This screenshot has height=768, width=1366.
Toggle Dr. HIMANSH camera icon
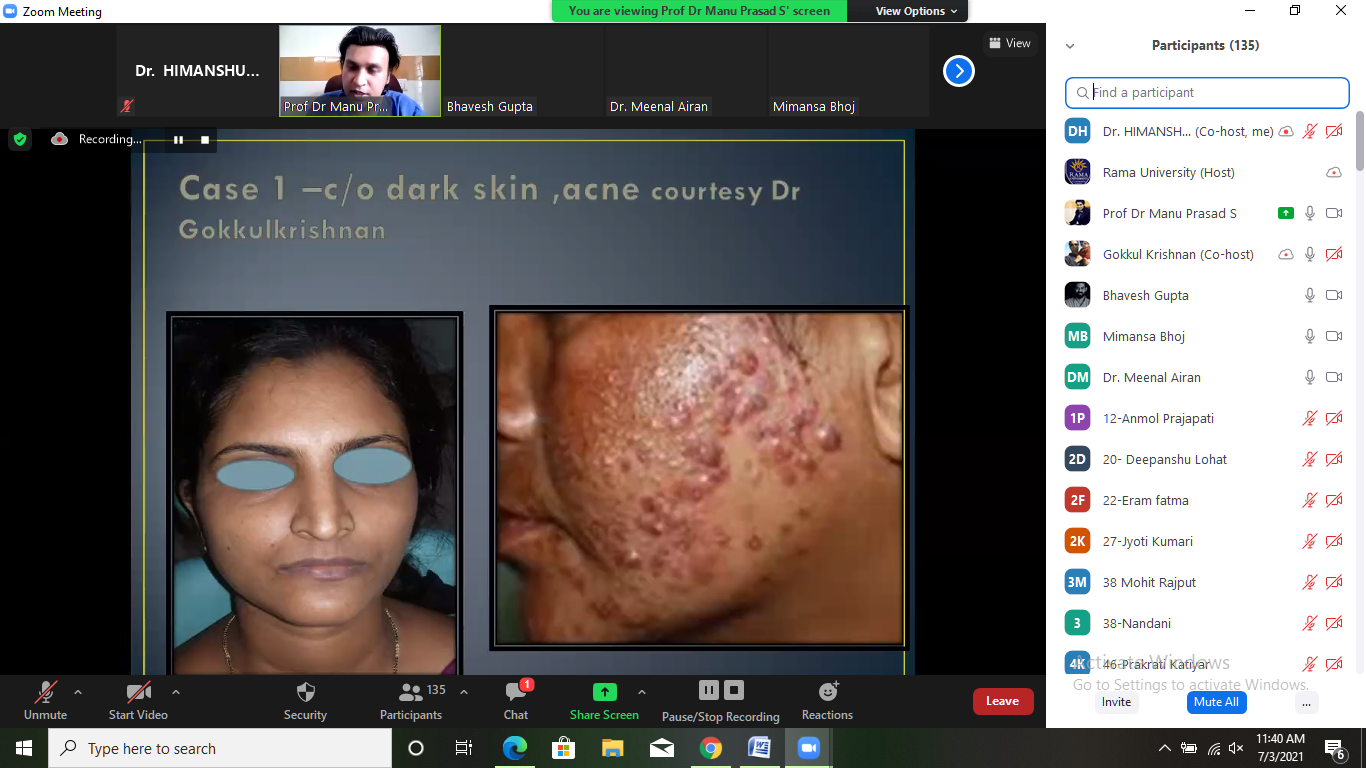click(1334, 131)
